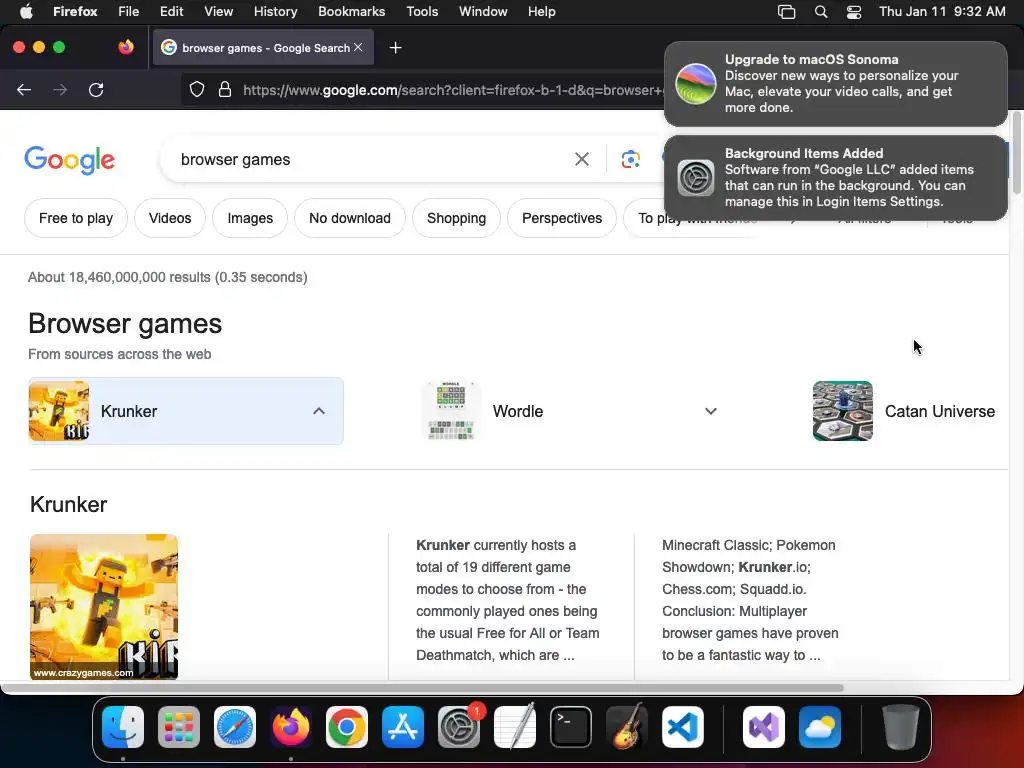Click the Minecraft Classic; Pokemon Showdown snippet

pyautogui.click(x=750, y=600)
